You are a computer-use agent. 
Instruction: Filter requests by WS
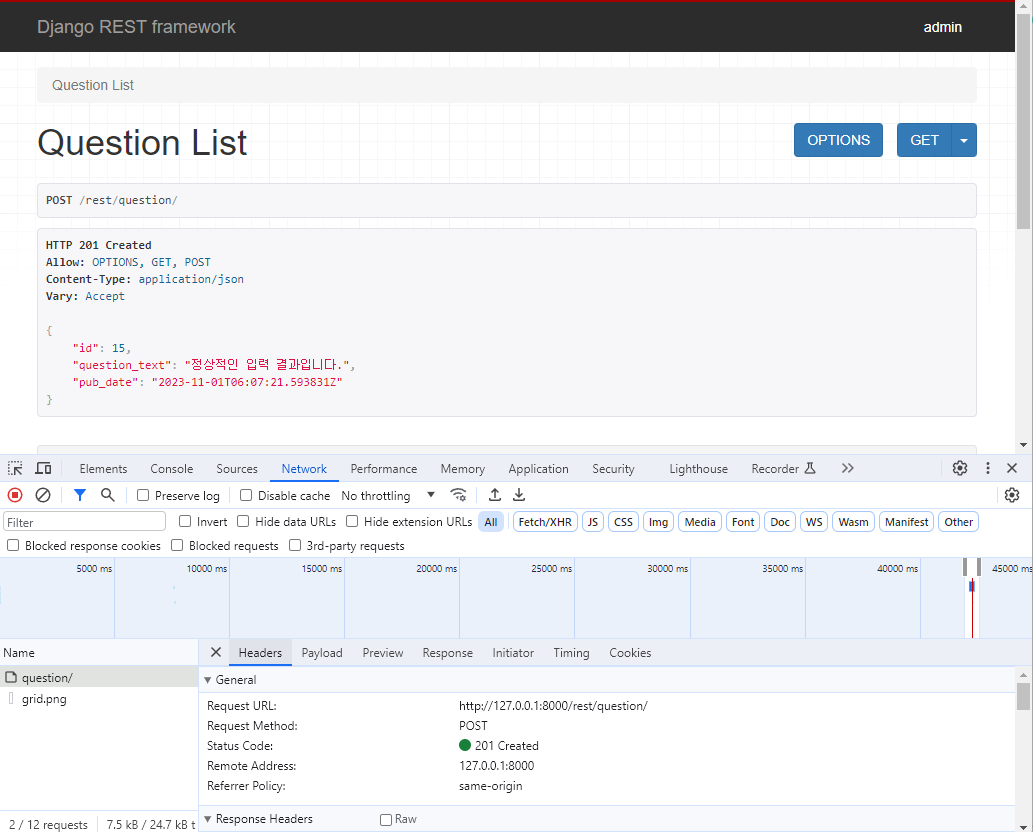[x=814, y=522]
